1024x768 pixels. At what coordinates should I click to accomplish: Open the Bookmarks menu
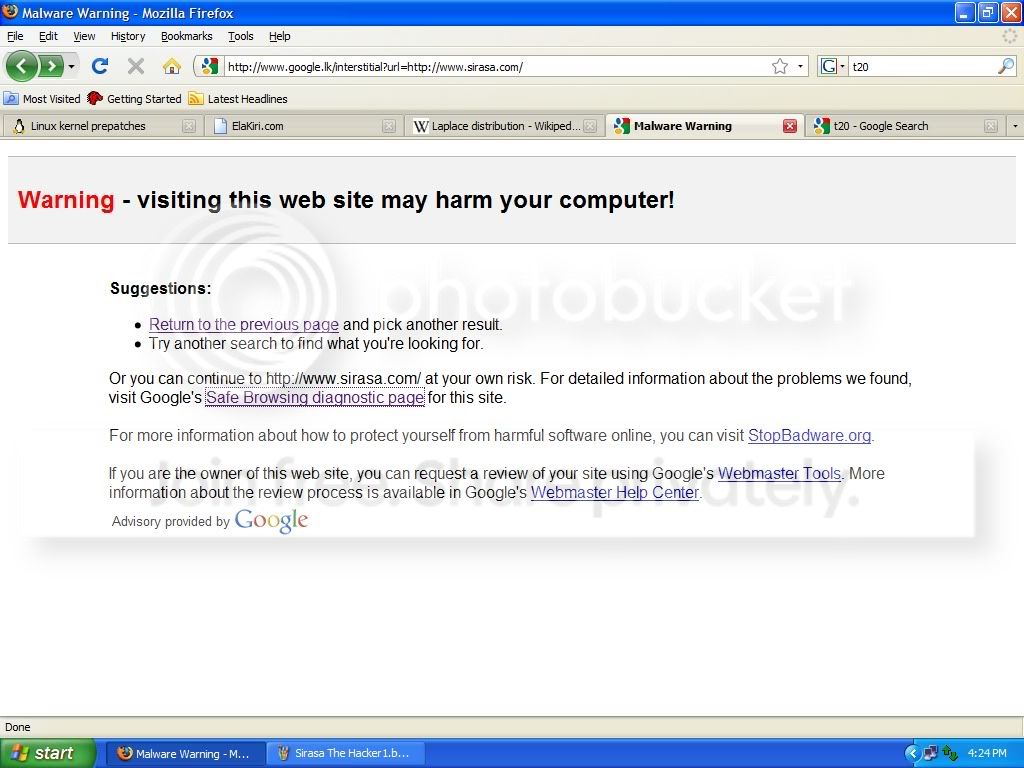187,36
